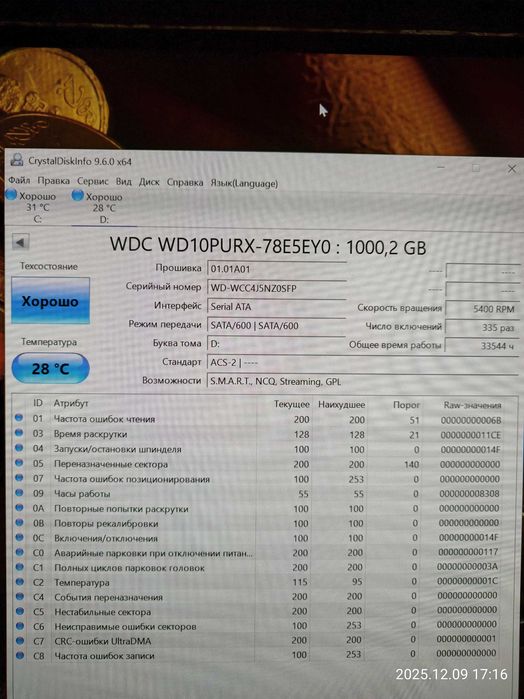Click the 28 °C temperature button
Screen dimensions: 524x699
tap(50, 368)
